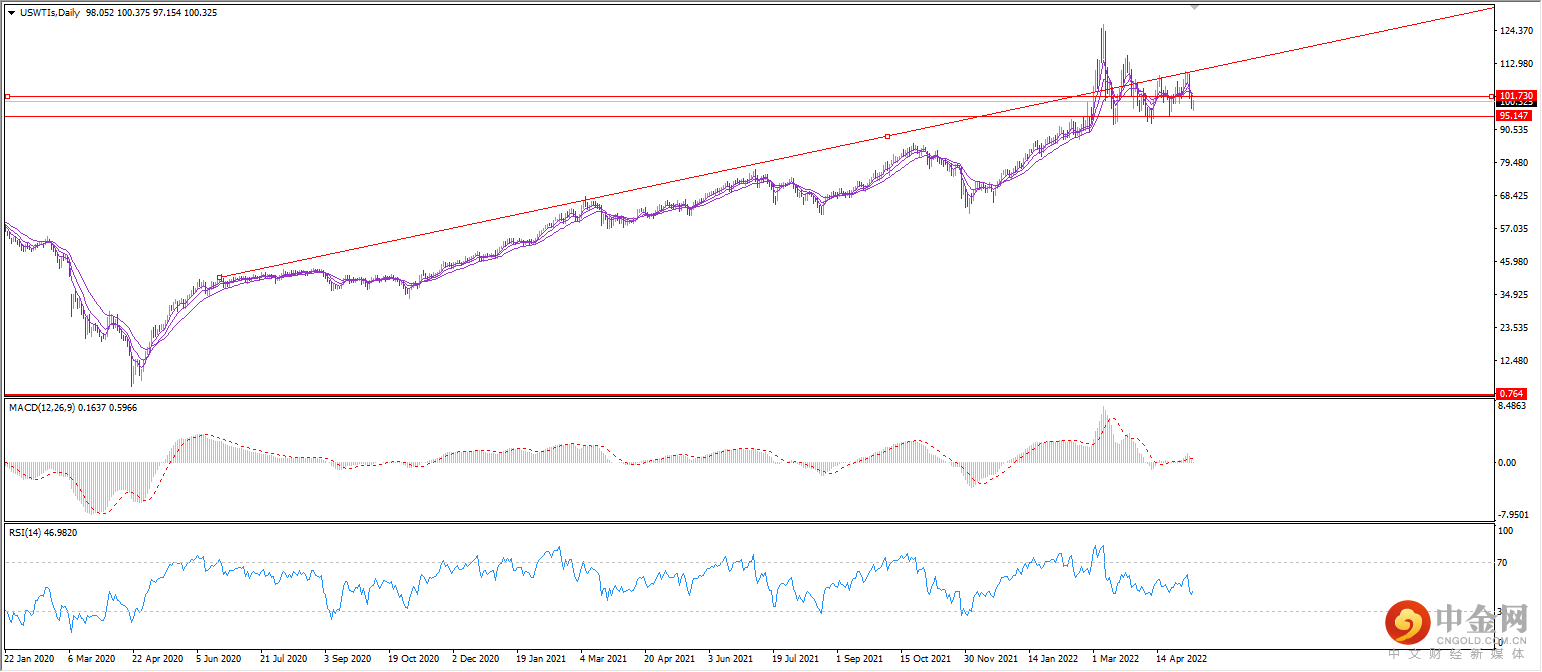The height and width of the screenshot is (672, 1542).
Task: Click the 112.980 price axis label
Action: [x=1516, y=64]
